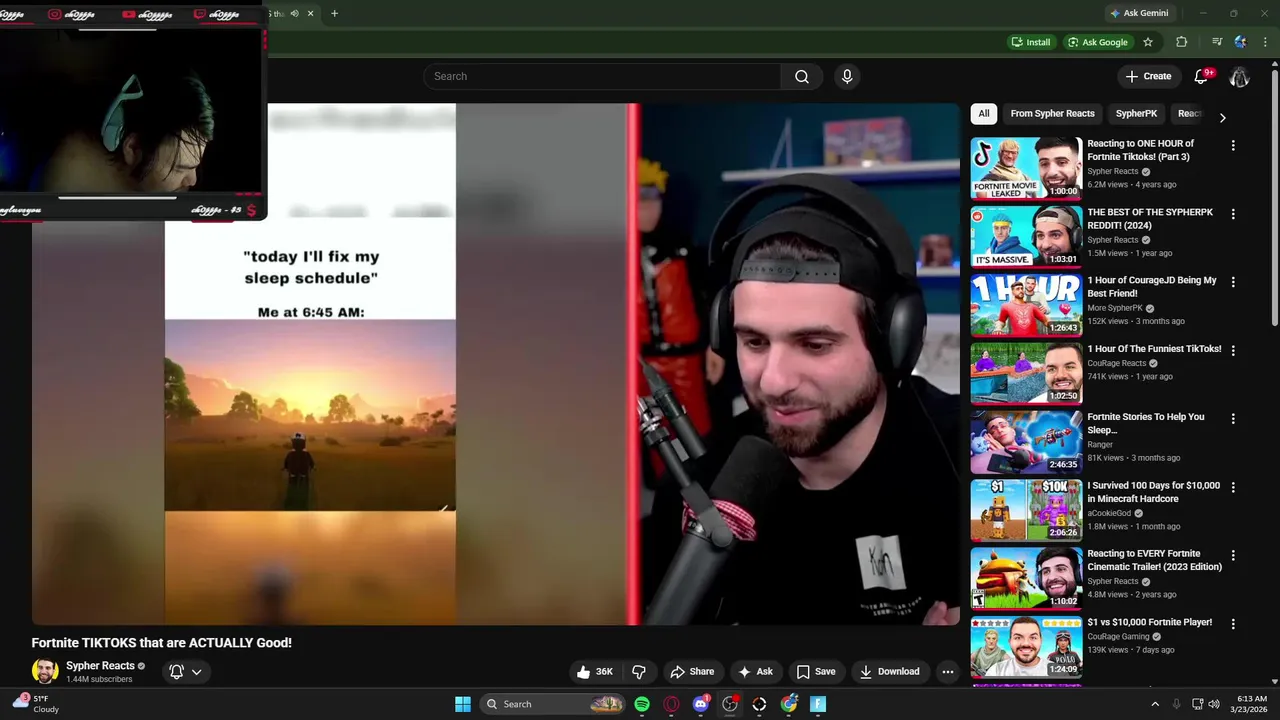The image size is (1280, 720).
Task: Open more actions ellipsis below the video
Action: 948,672
